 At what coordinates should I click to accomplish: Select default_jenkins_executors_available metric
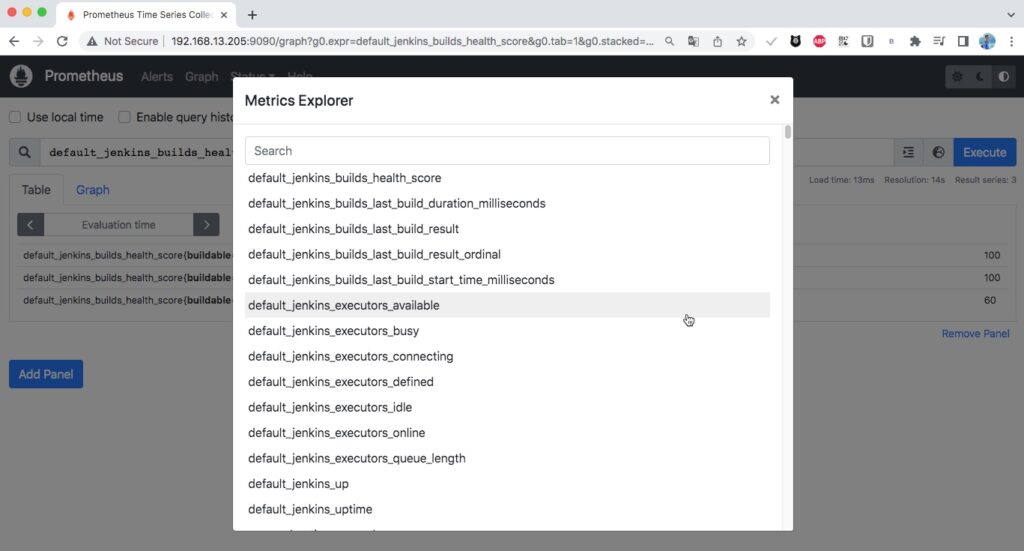[507, 305]
